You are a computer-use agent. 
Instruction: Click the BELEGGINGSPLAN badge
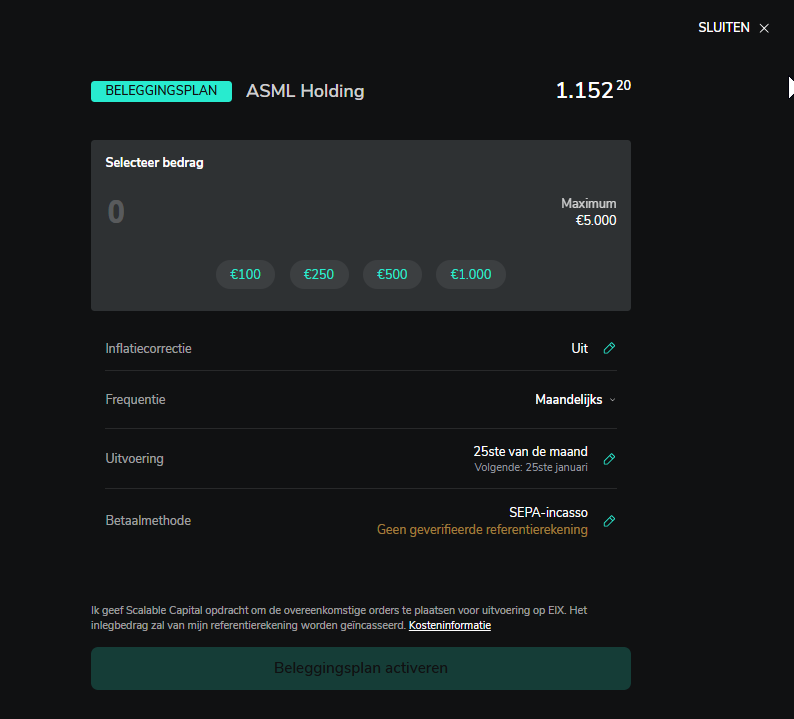[x=161, y=91]
